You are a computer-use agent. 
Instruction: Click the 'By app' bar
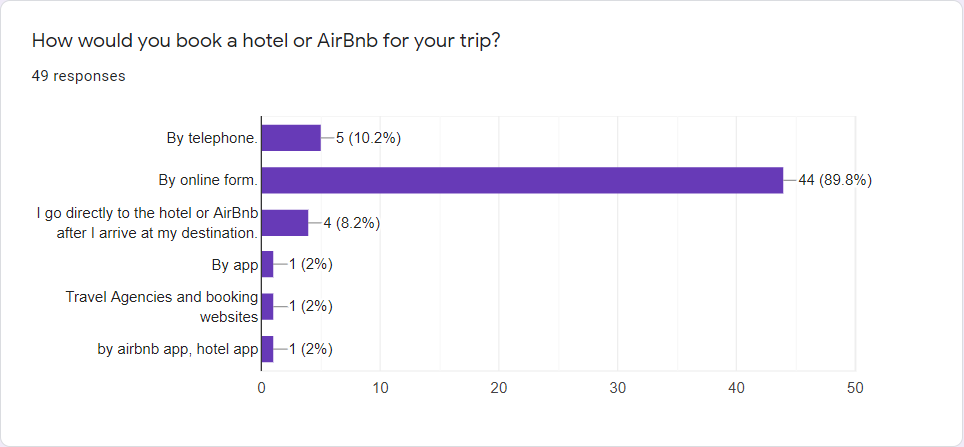point(267,264)
